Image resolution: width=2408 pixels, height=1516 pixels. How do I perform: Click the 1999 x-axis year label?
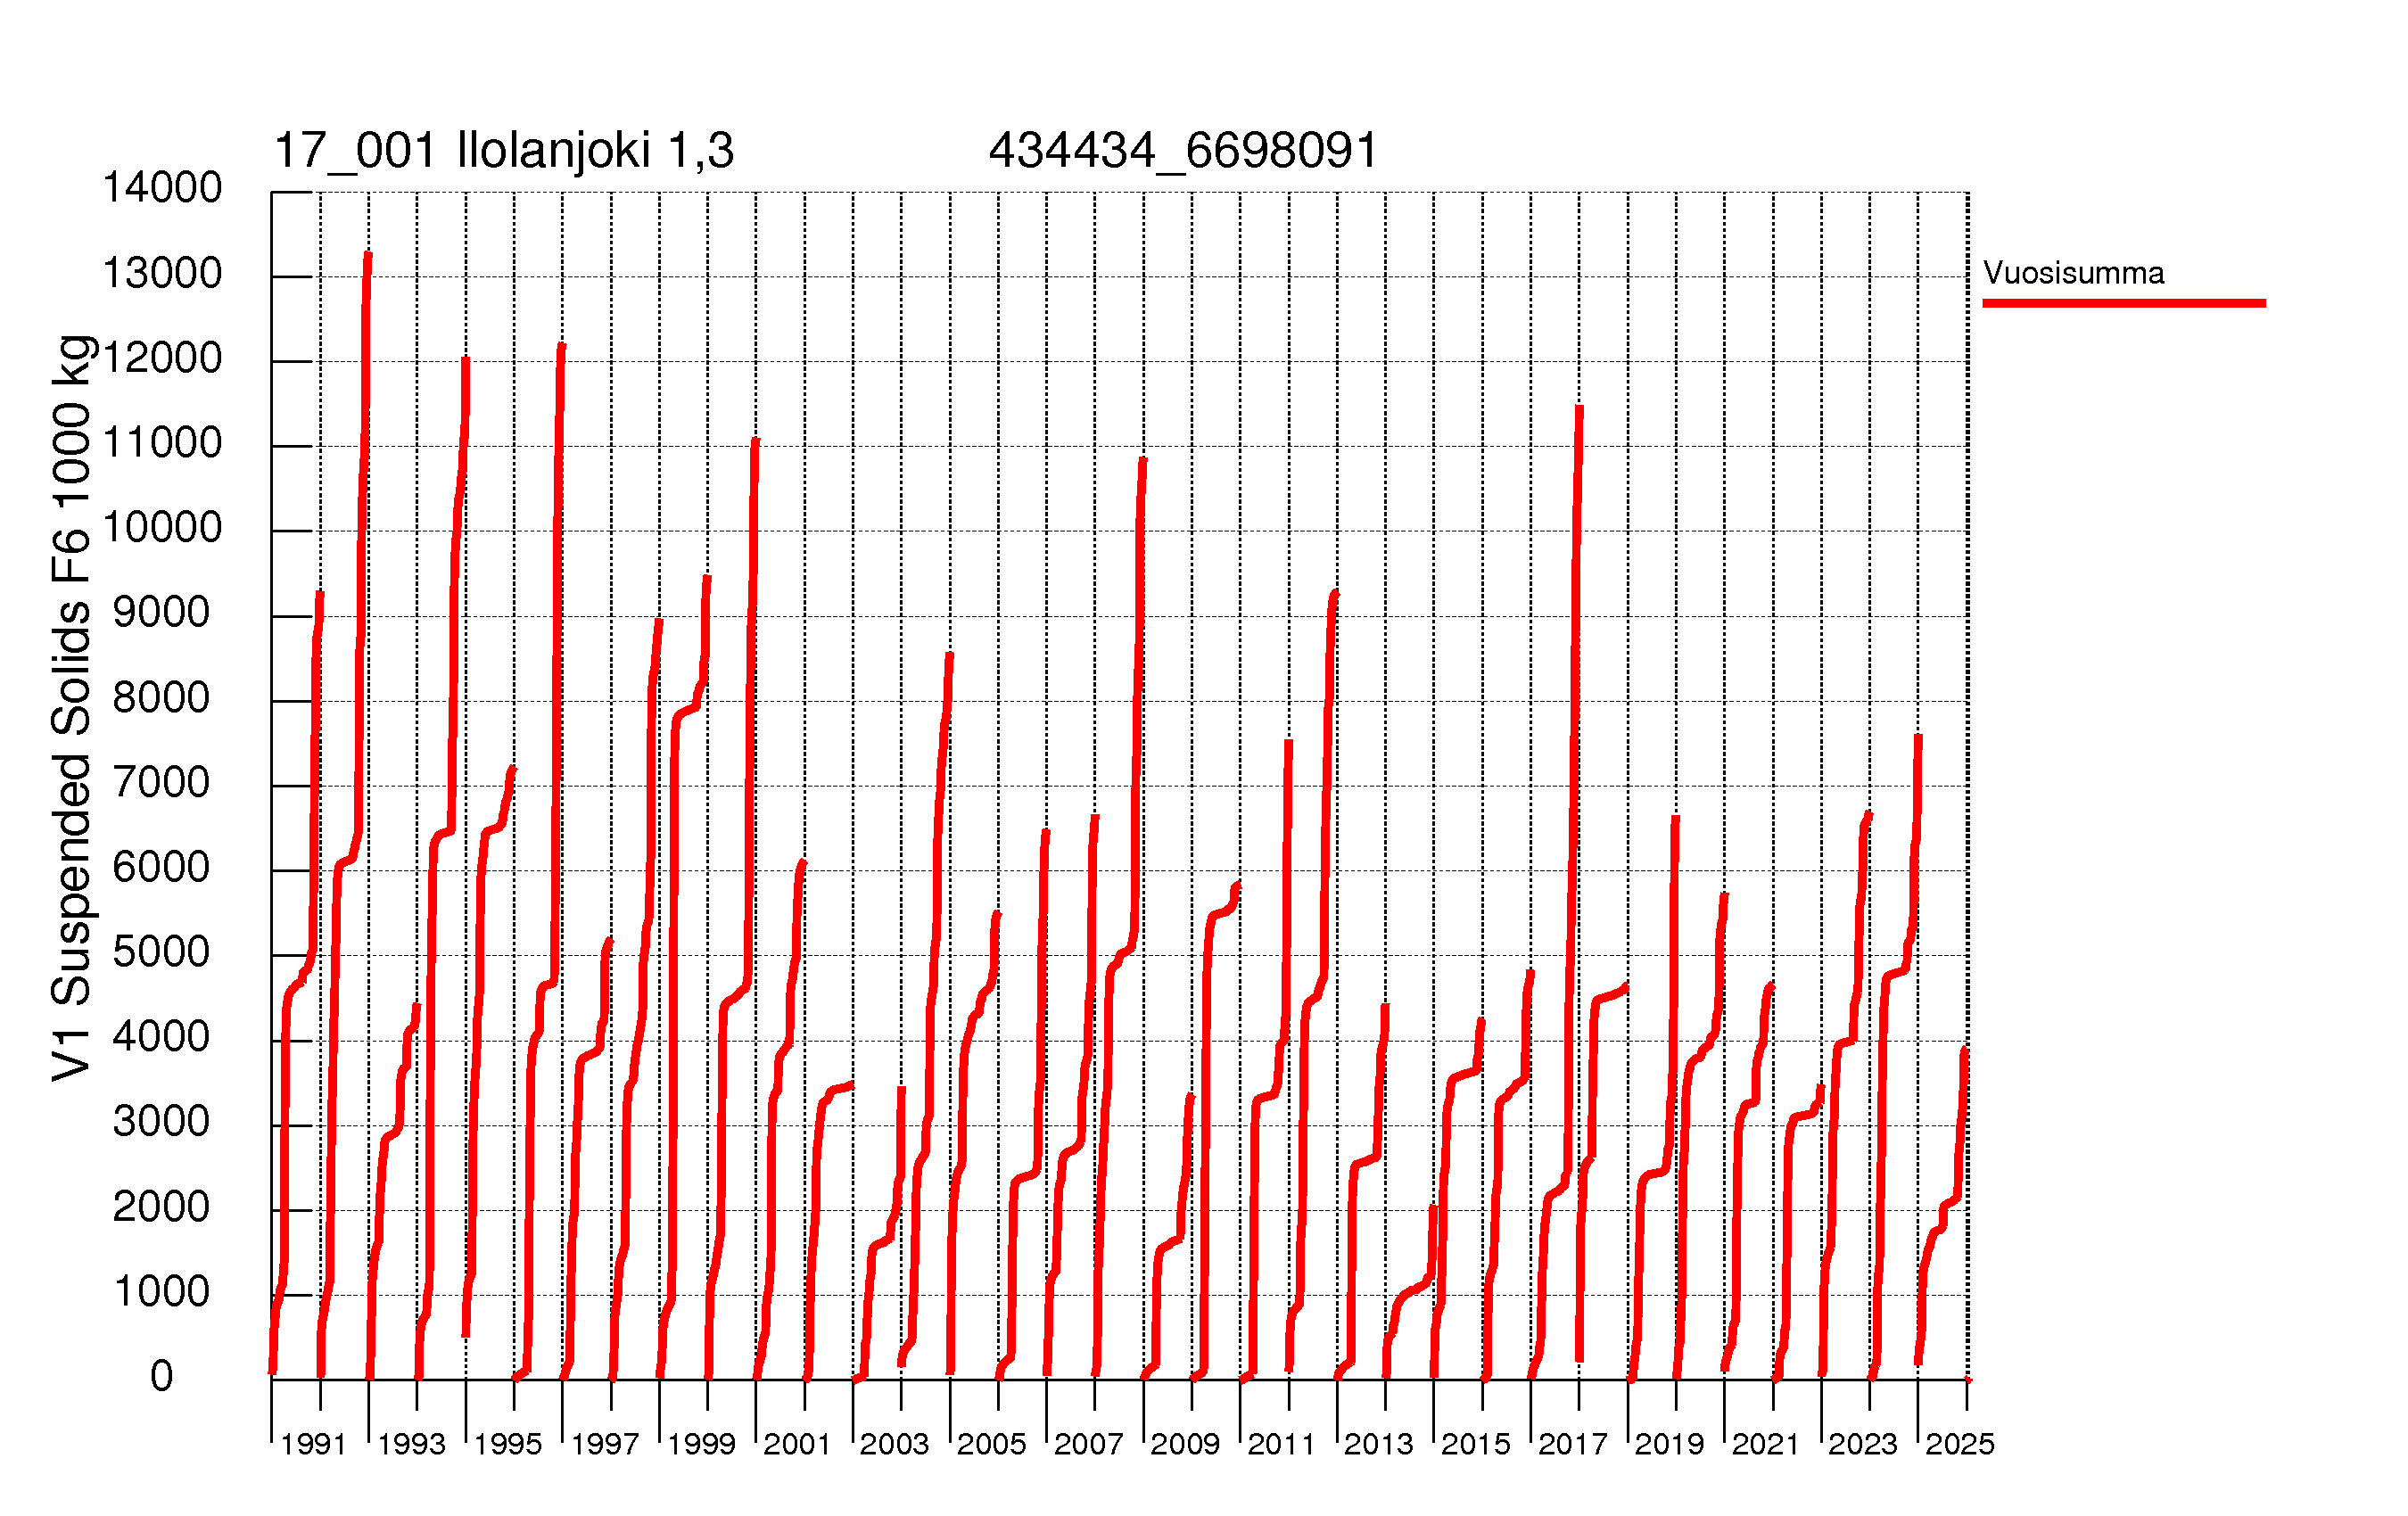click(x=701, y=1444)
